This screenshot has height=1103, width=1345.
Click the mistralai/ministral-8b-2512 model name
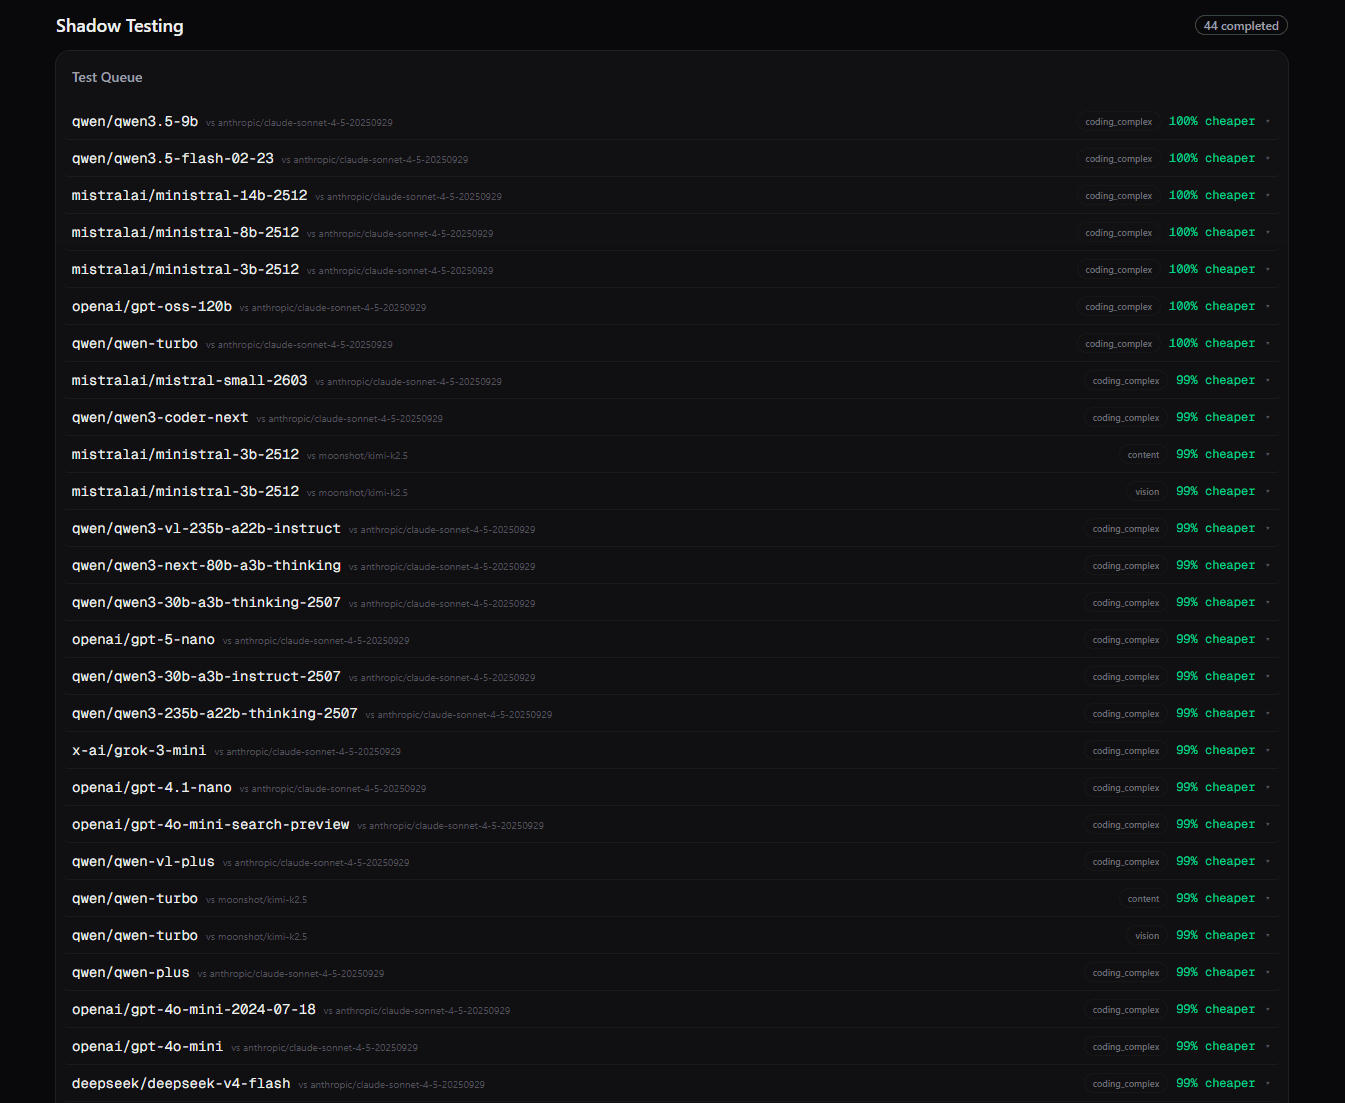[186, 232]
